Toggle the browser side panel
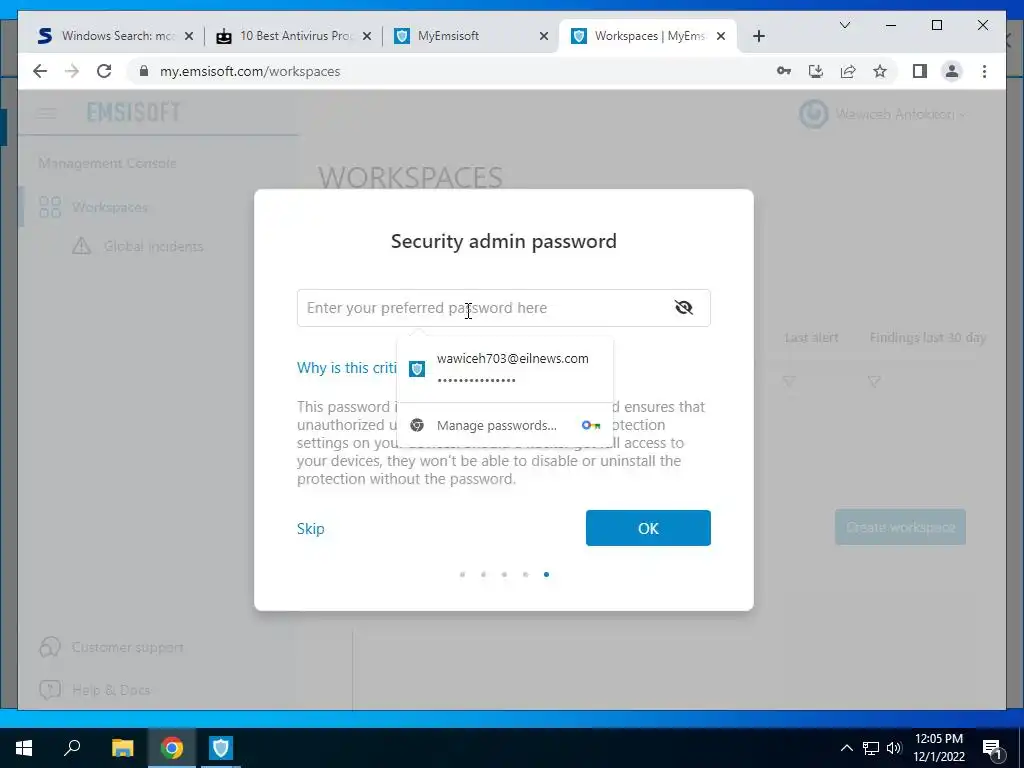Image resolution: width=1024 pixels, height=768 pixels. [x=920, y=71]
